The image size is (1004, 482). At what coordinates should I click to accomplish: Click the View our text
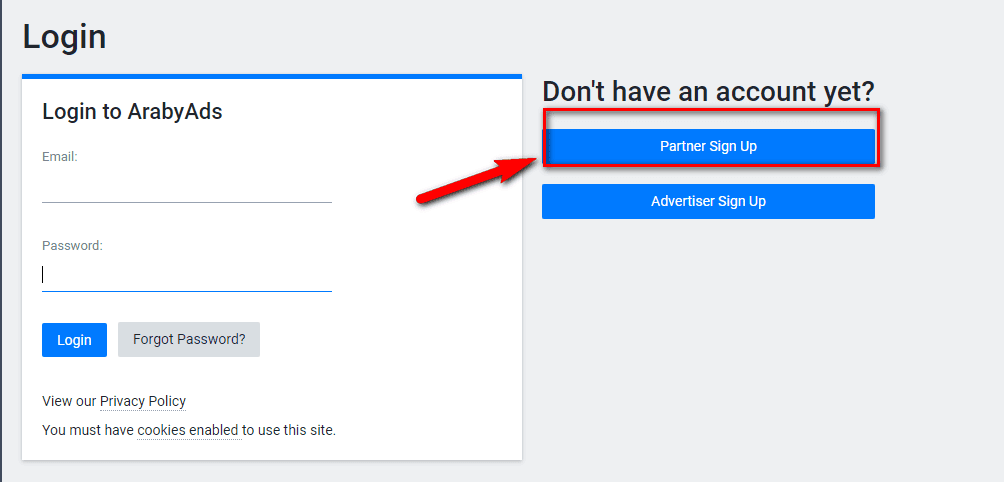pyautogui.click(x=69, y=401)
